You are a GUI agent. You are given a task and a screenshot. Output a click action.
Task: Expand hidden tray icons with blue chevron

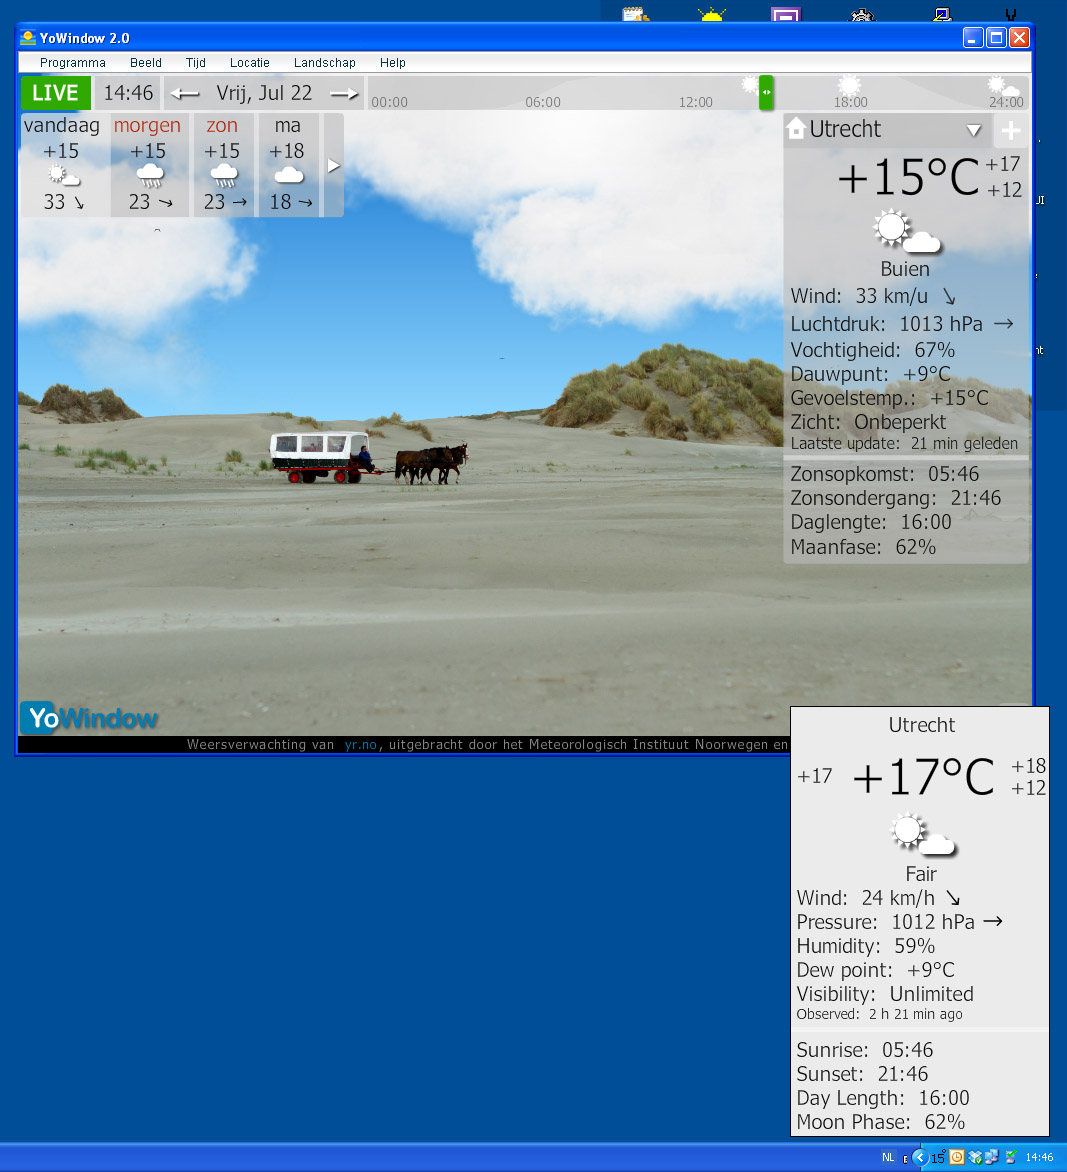pos(920,1157)
